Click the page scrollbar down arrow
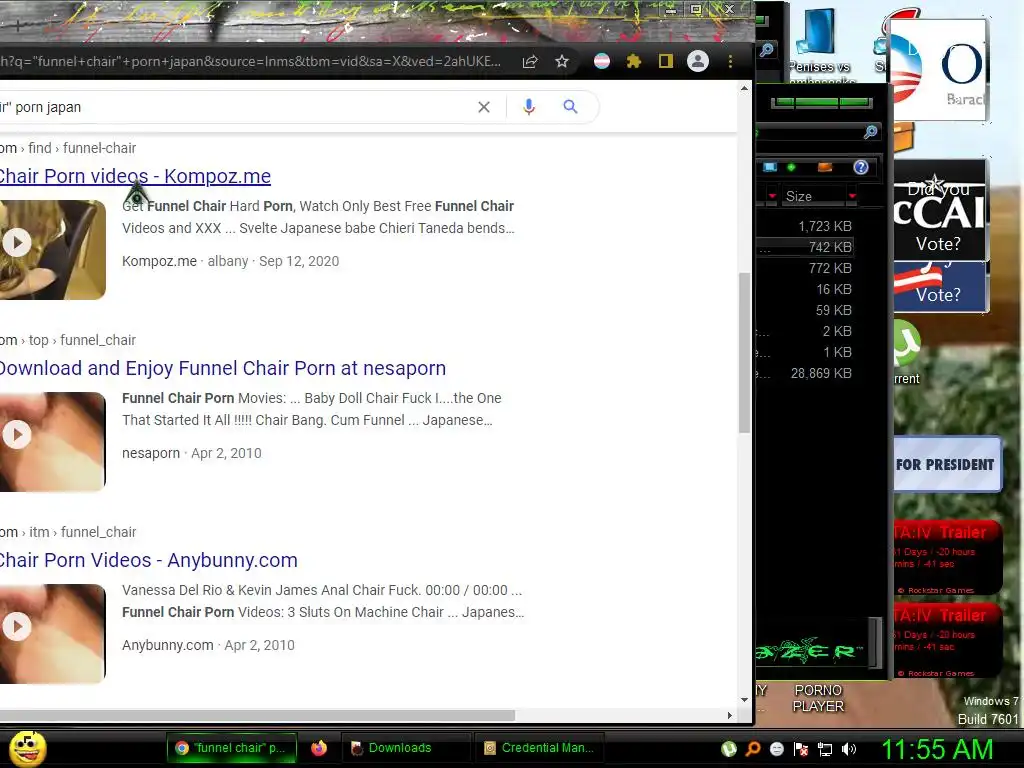The image size is (1024, 768). tap(744, 699)
